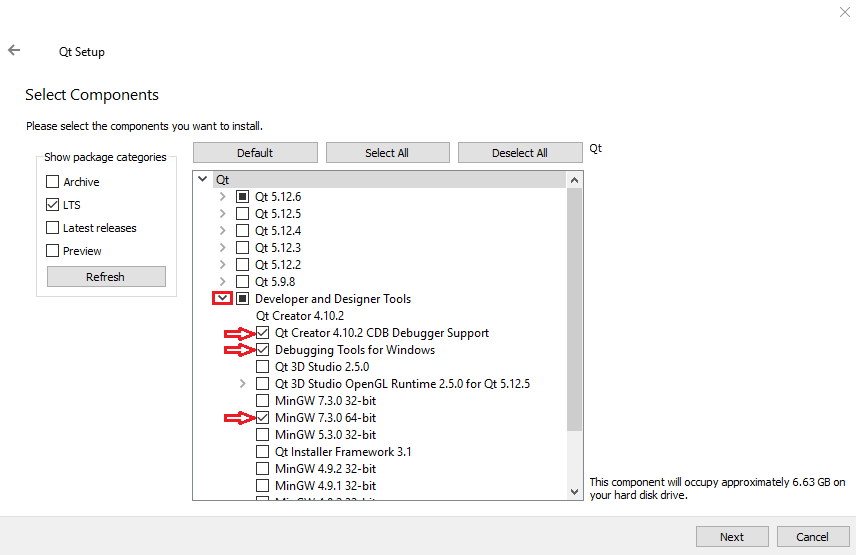
Task: Uncheck the LTS category checkbox
Action: pos(52,205)
